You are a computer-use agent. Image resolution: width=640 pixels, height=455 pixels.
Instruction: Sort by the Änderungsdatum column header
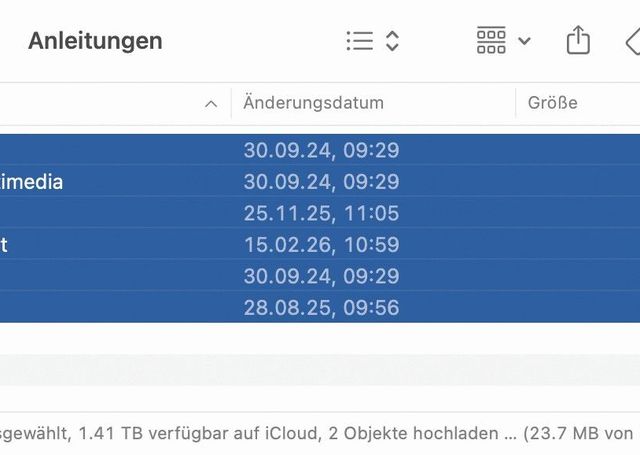click(313, 103)
